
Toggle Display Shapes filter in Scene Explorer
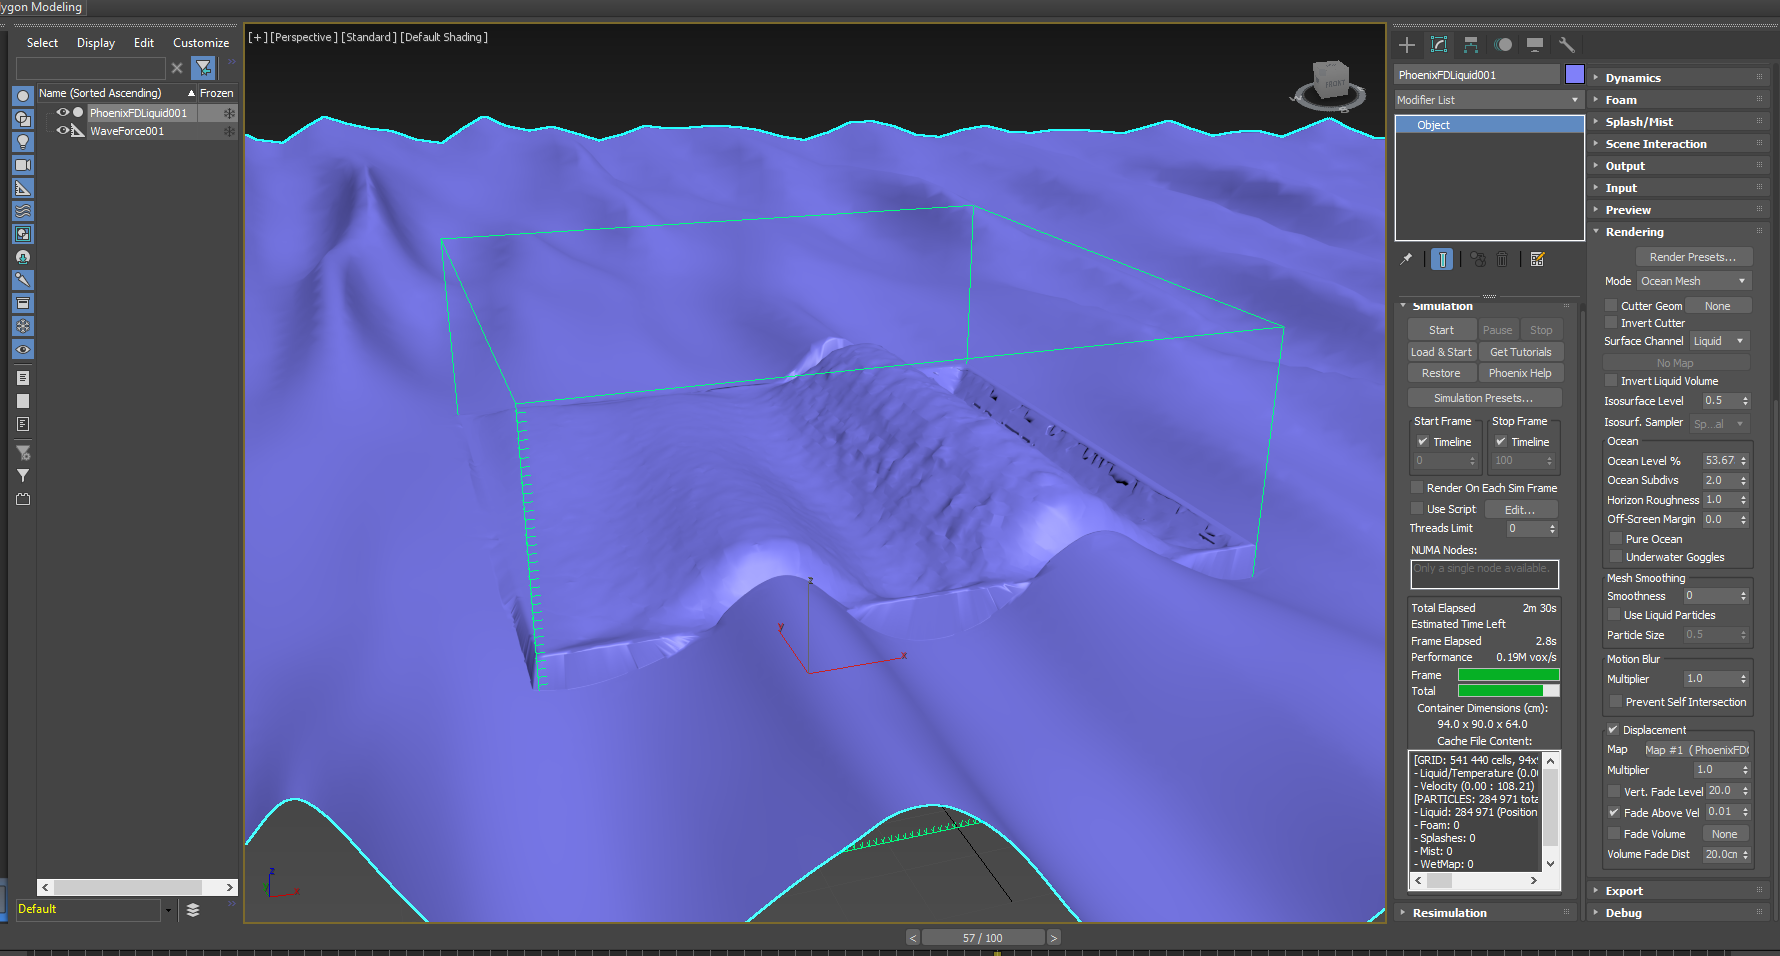tap(23, 119)
